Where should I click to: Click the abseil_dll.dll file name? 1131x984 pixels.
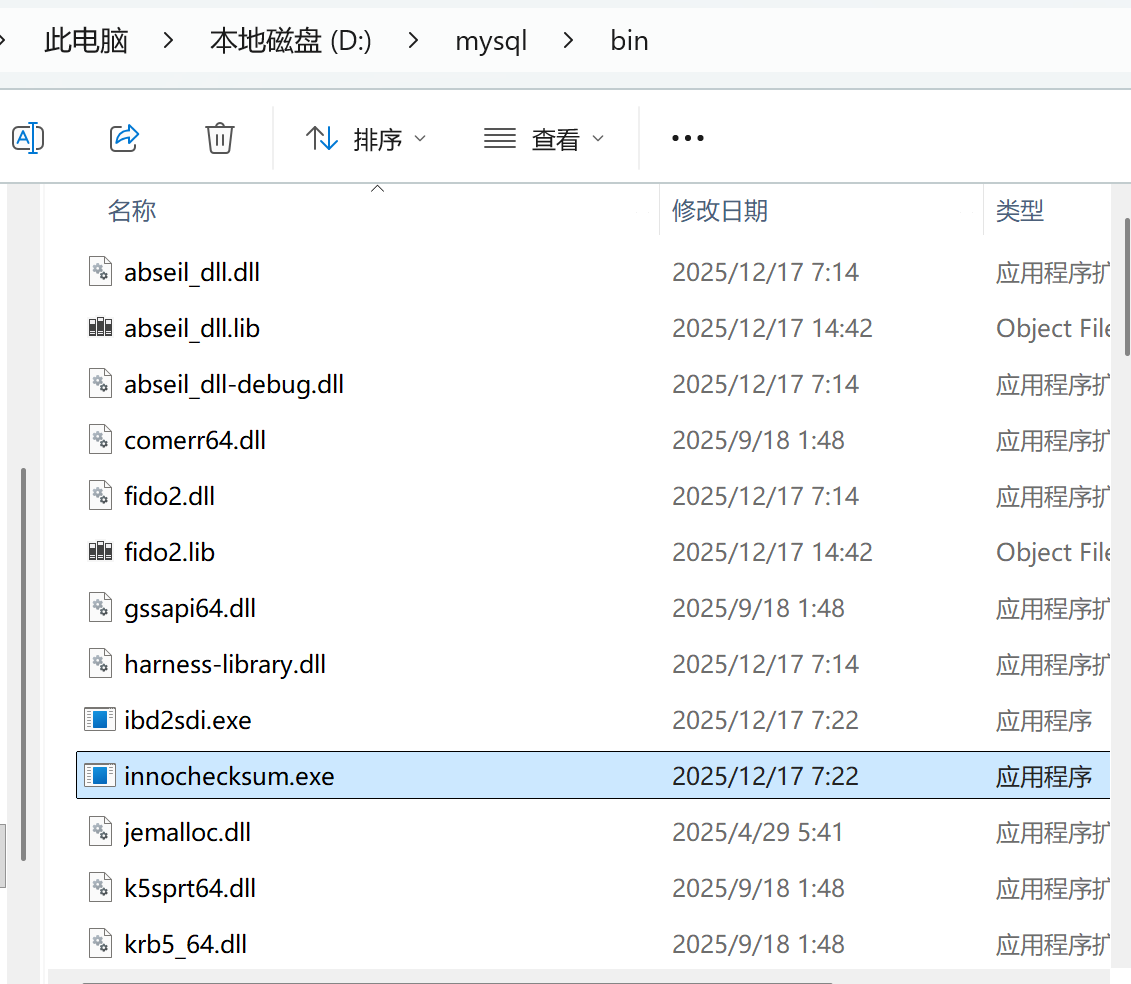192,273
